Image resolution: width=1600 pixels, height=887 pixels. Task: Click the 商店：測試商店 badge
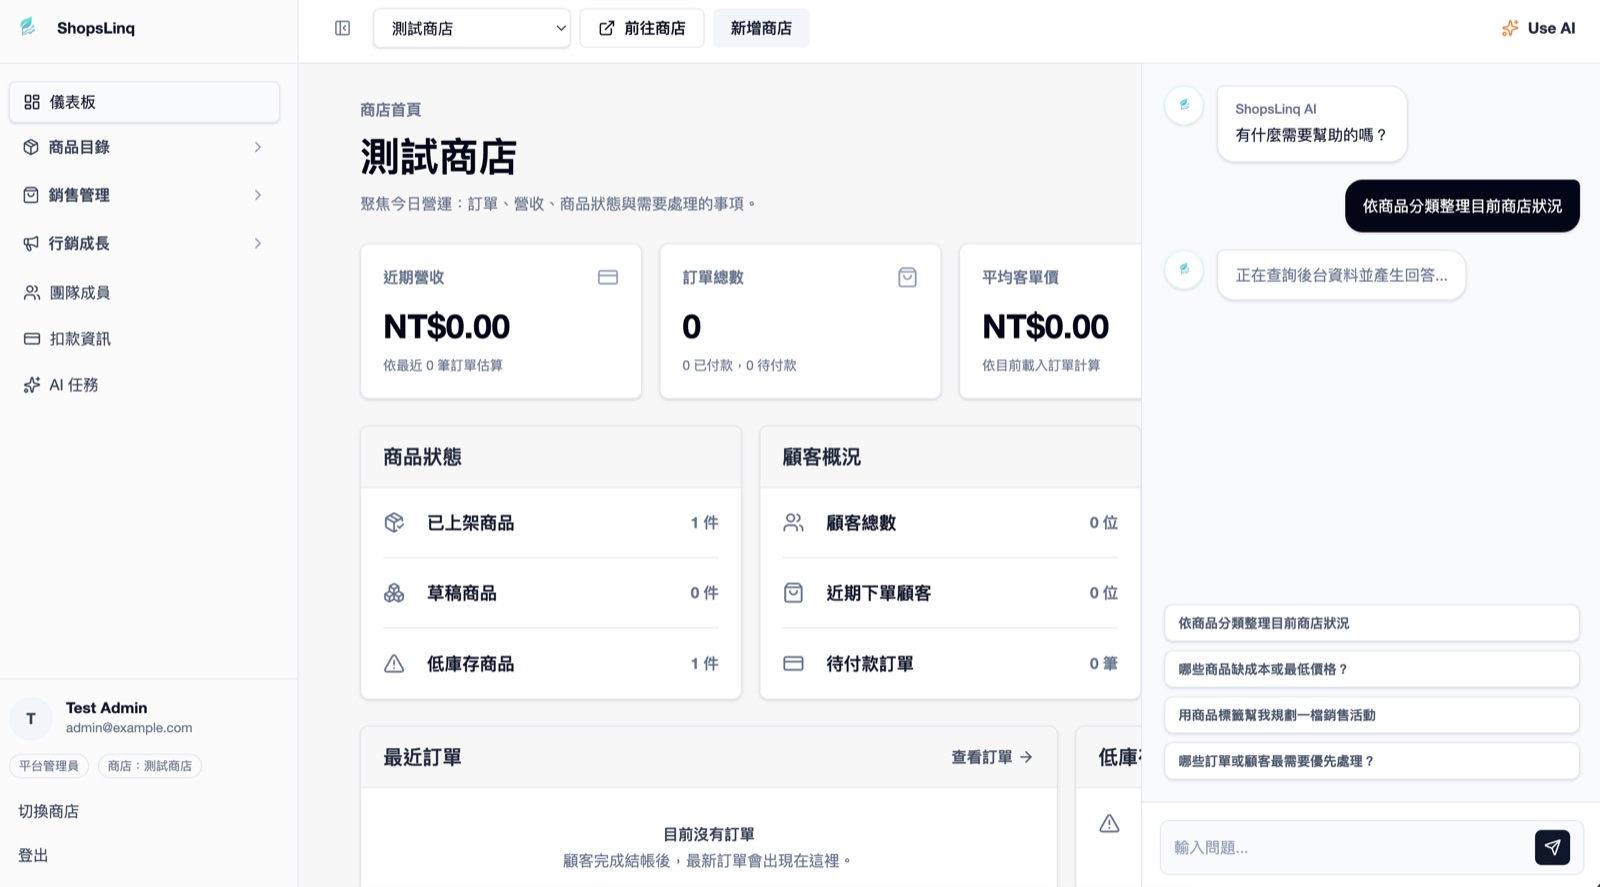pyautogui.click(x=150, y=766)
